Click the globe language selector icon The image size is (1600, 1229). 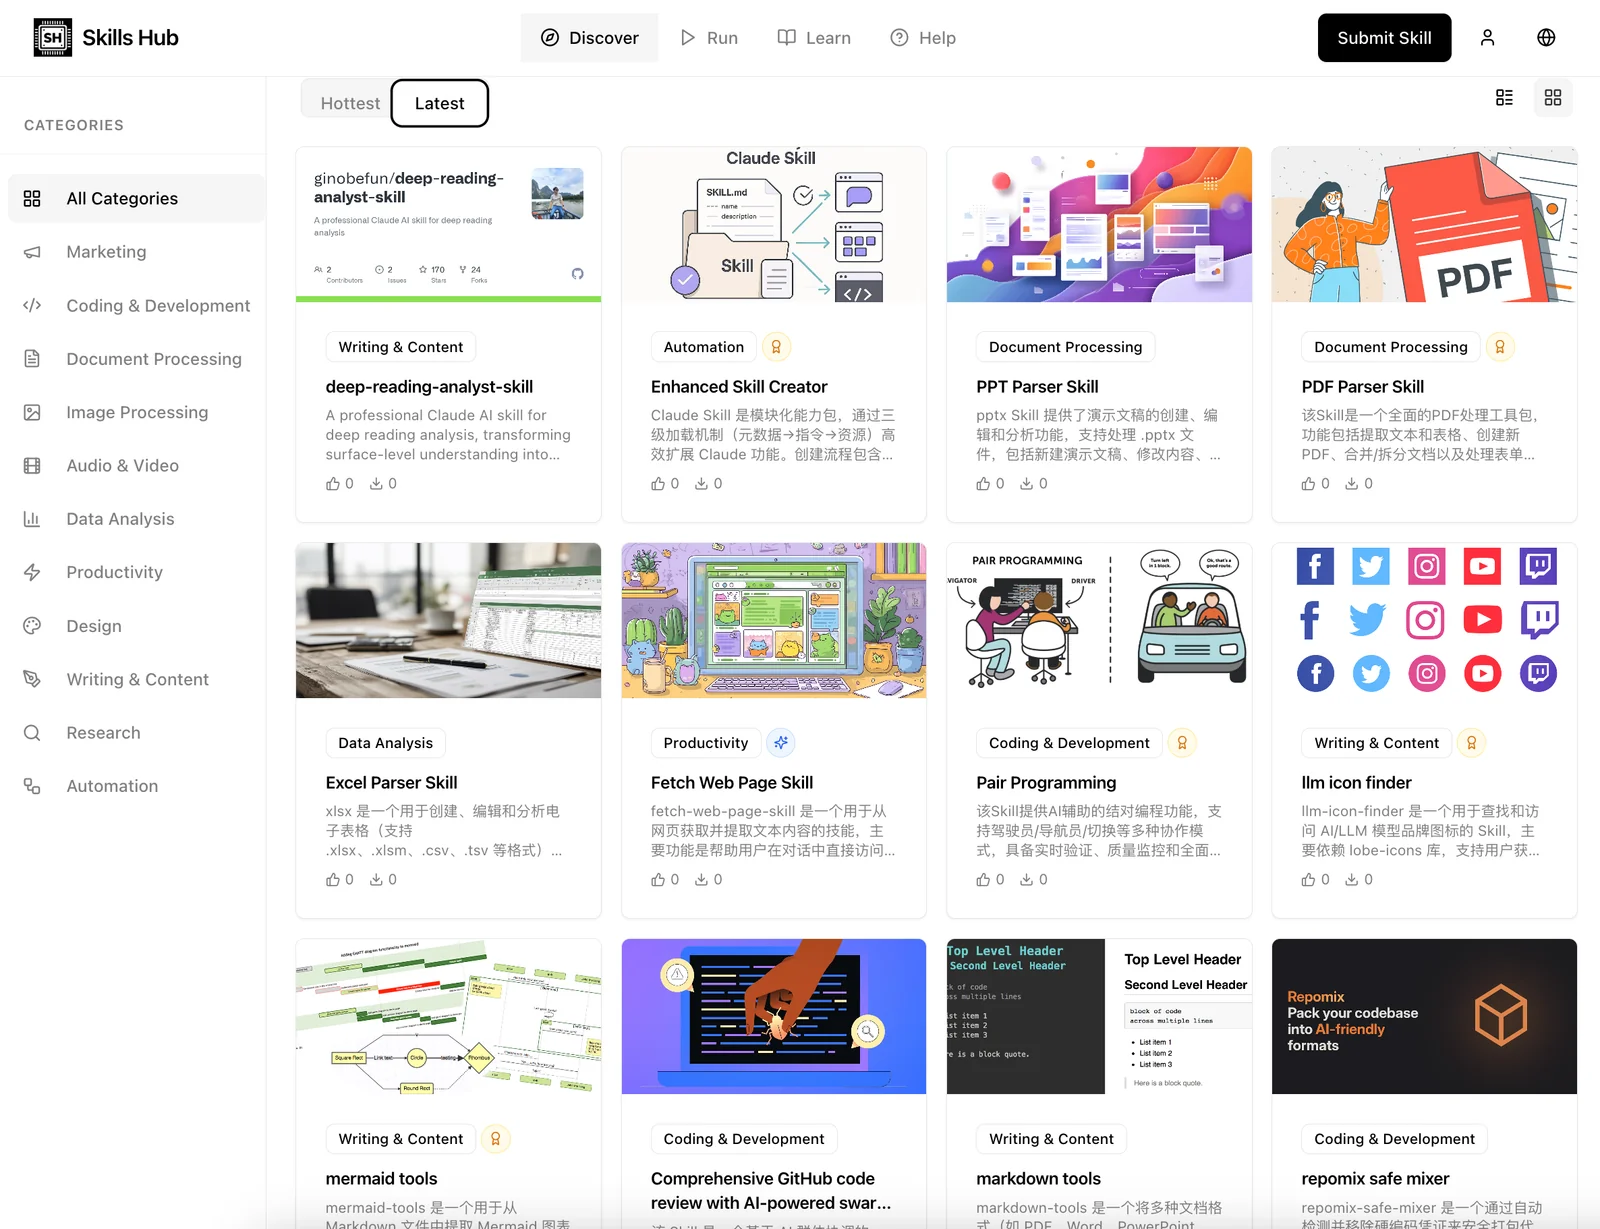[1546, 38]
